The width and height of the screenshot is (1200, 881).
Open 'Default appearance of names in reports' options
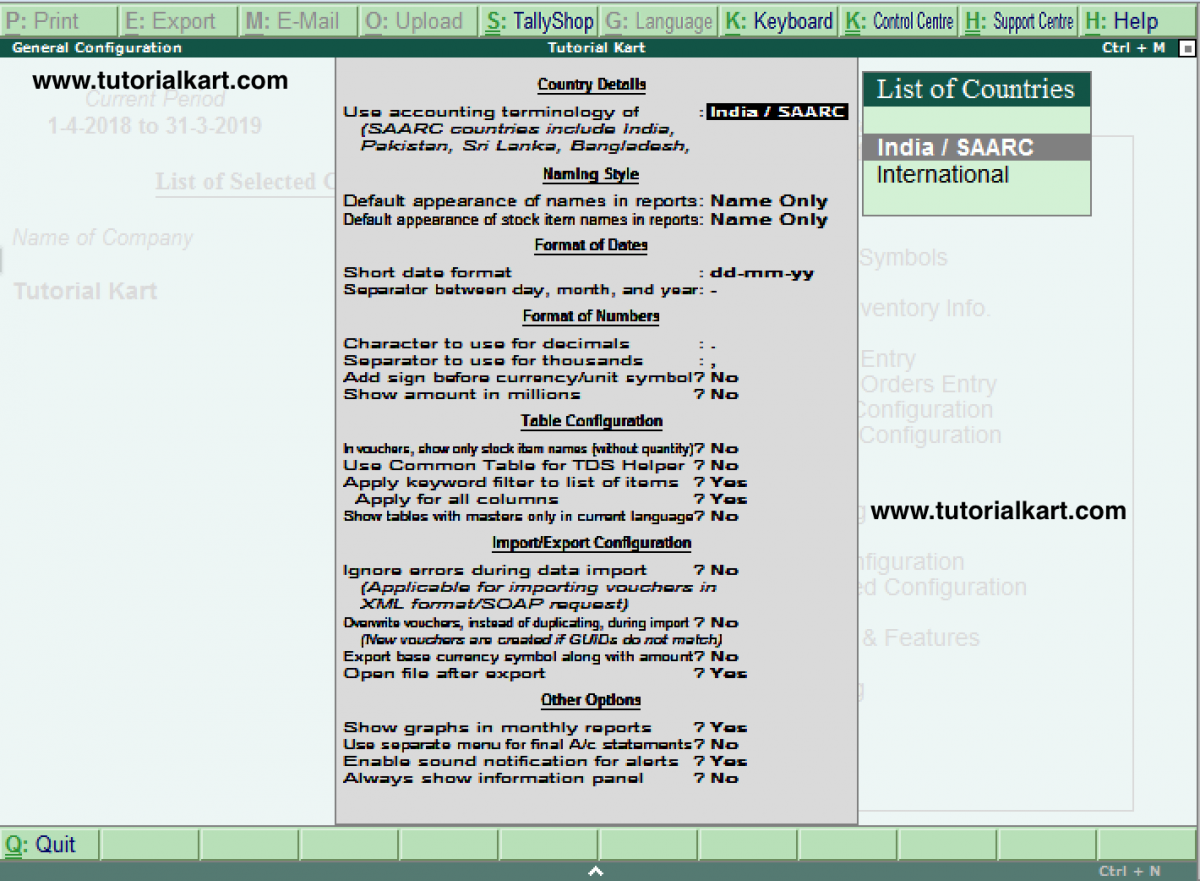point(768,201)
